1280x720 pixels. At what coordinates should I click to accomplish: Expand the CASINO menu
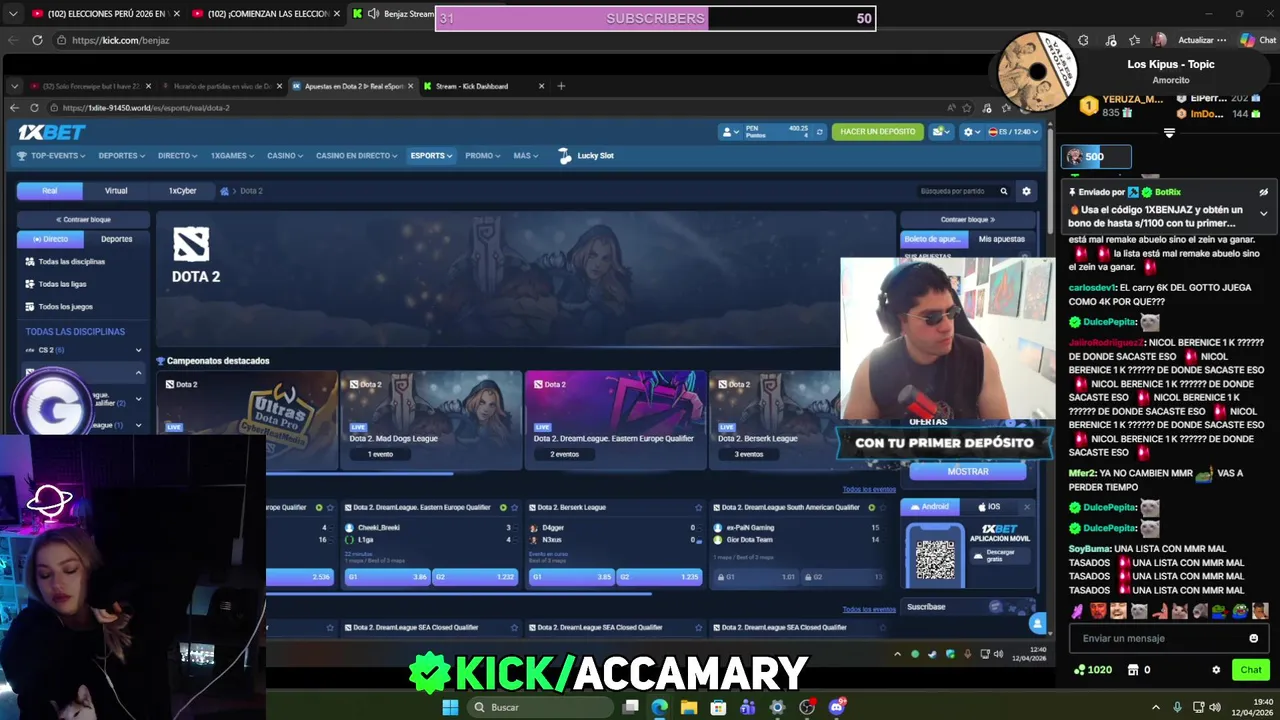(284, 156)
